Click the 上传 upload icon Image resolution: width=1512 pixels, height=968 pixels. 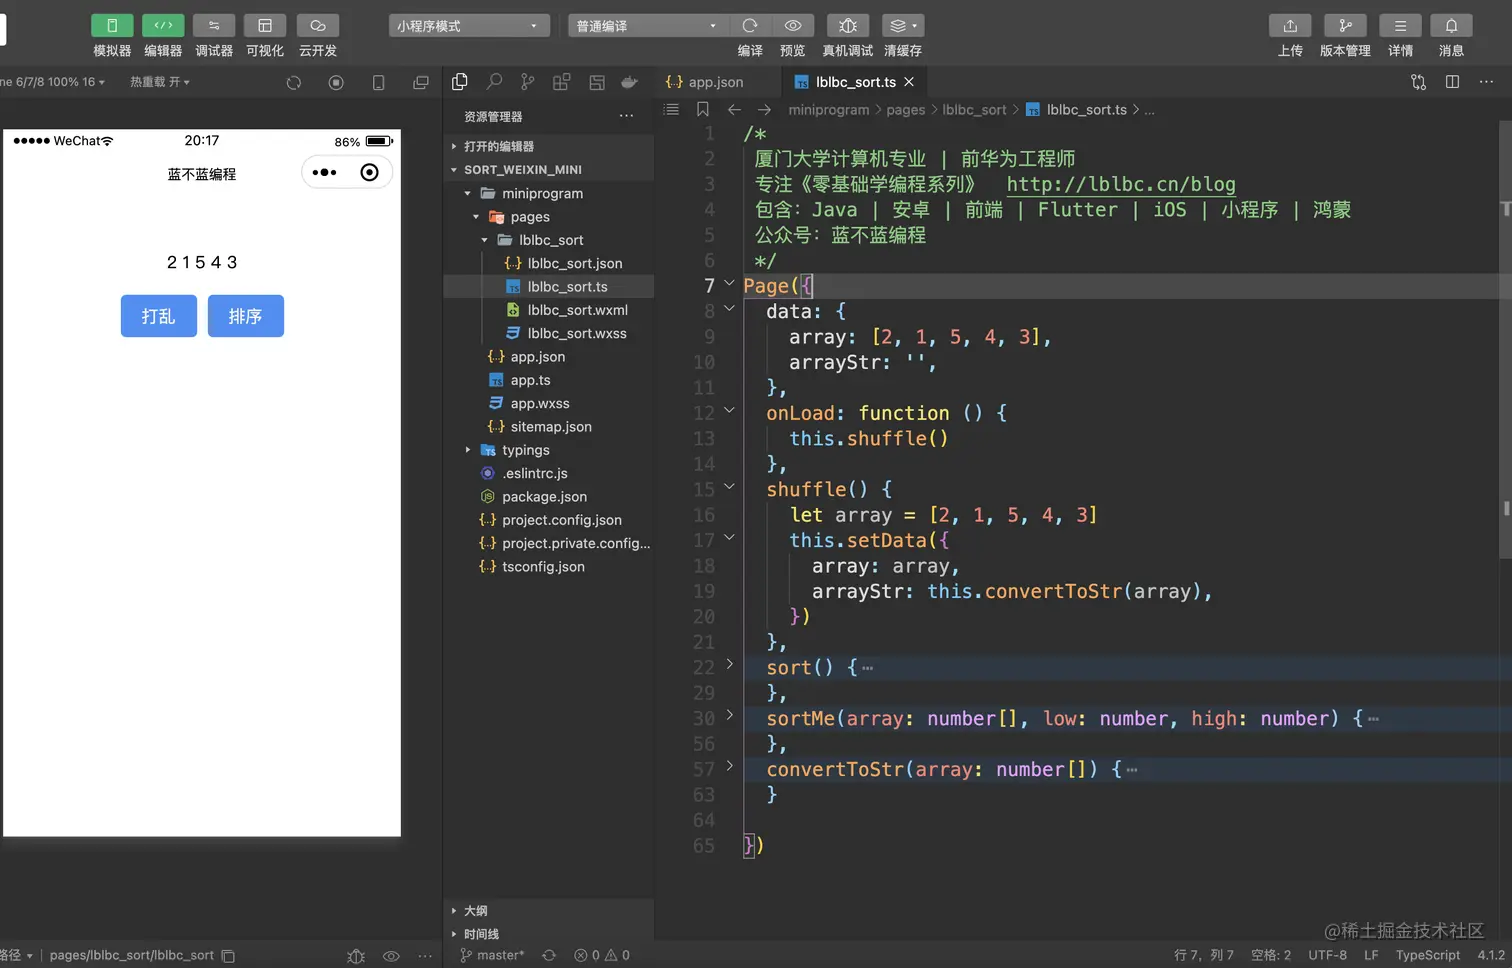1290,25
